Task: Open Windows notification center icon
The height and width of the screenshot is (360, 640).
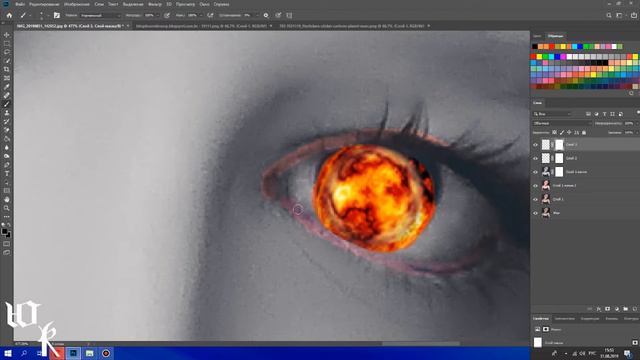Action: coord(628,353)
